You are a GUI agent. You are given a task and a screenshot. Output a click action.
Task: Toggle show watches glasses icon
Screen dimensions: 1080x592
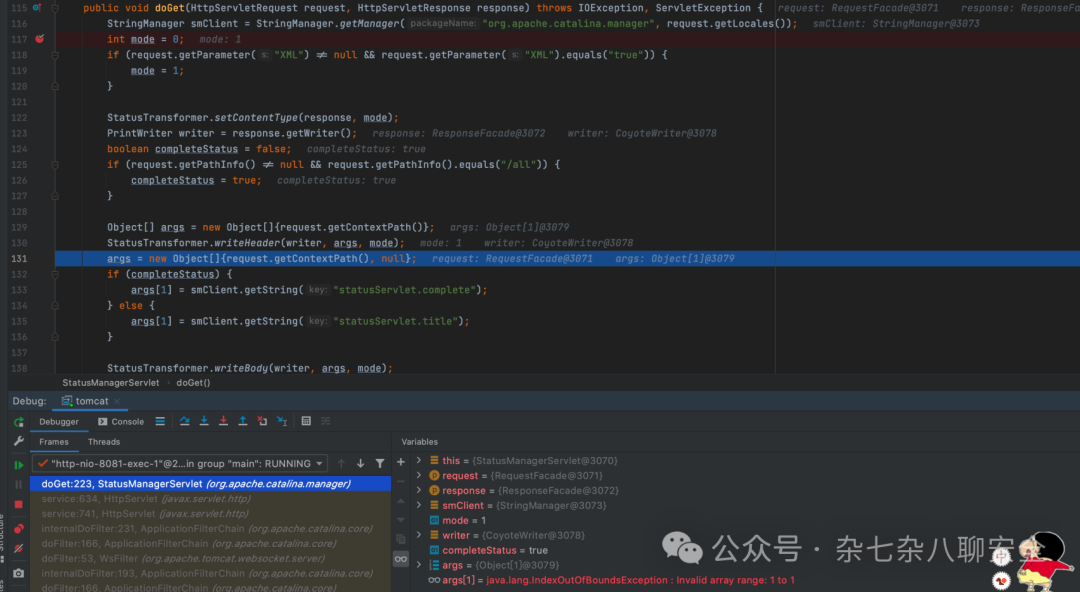coord(401,559)
